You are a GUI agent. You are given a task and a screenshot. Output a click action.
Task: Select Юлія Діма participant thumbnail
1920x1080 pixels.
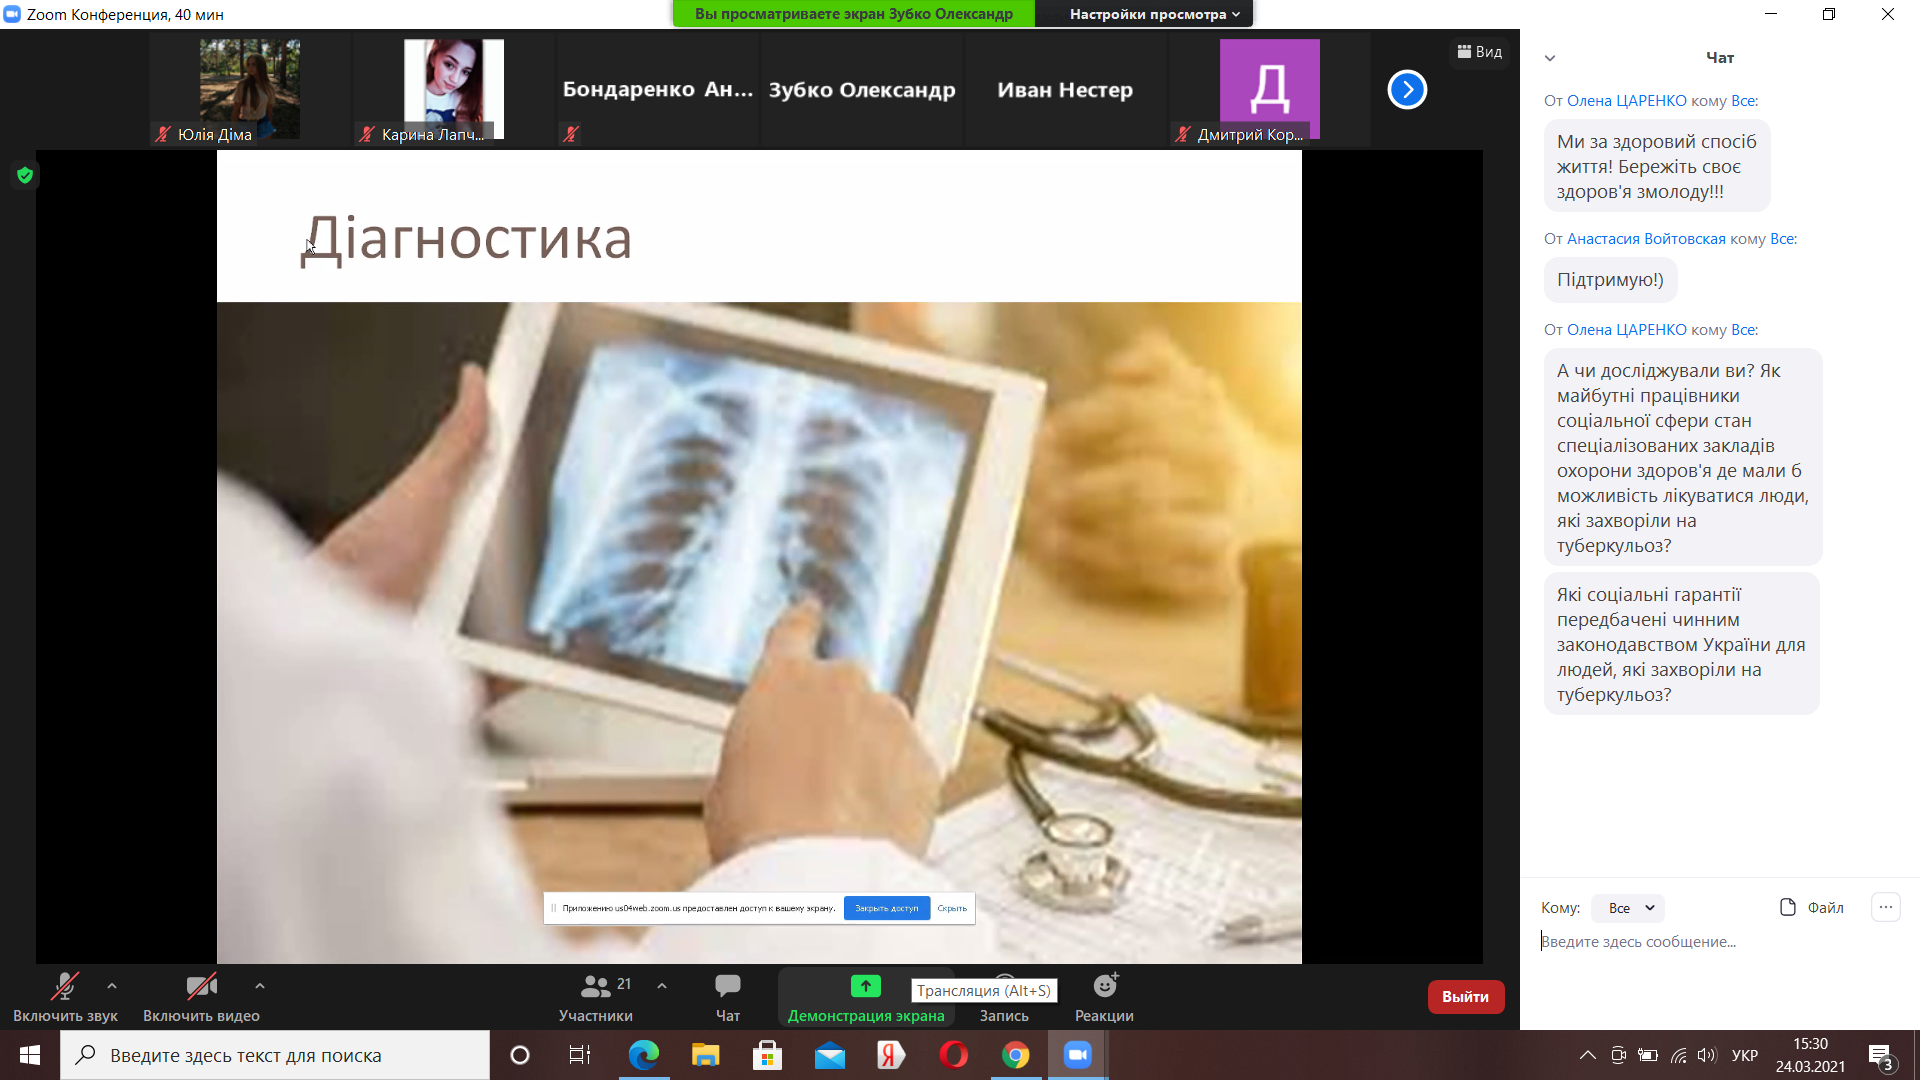pos(249,90)
